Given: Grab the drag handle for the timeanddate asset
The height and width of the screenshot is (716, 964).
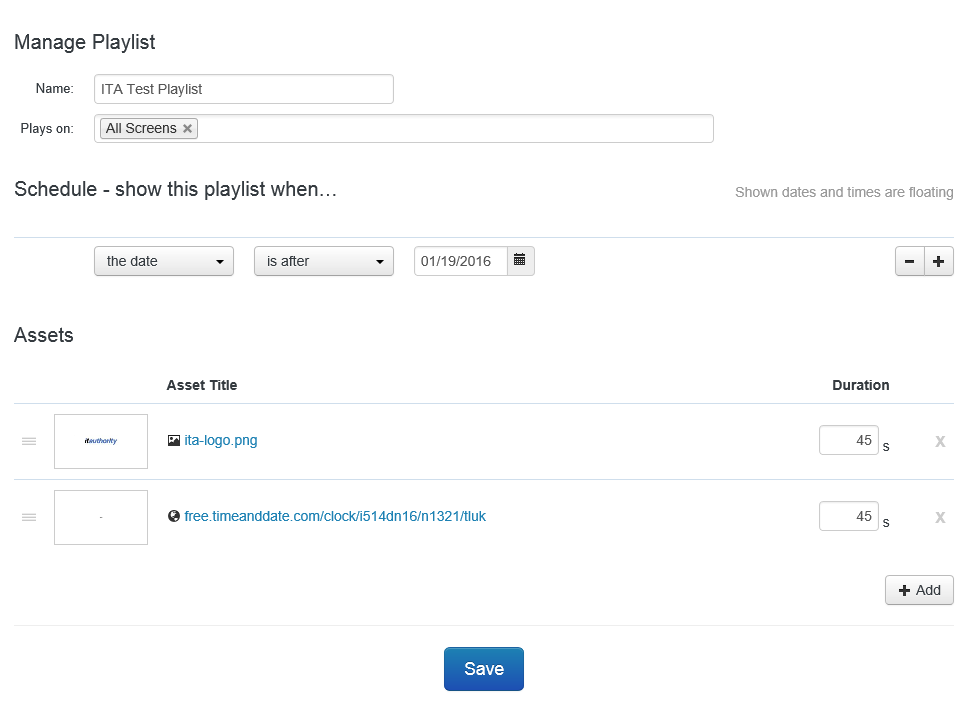Looking at the screenshot, I should 29,517.
